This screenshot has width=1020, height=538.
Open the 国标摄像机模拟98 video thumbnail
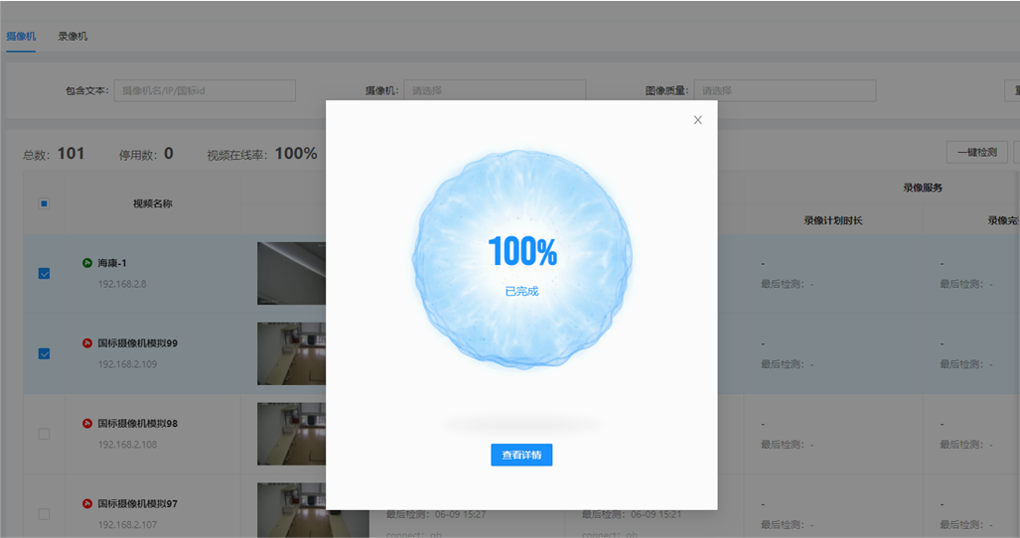tap(291, 433)
